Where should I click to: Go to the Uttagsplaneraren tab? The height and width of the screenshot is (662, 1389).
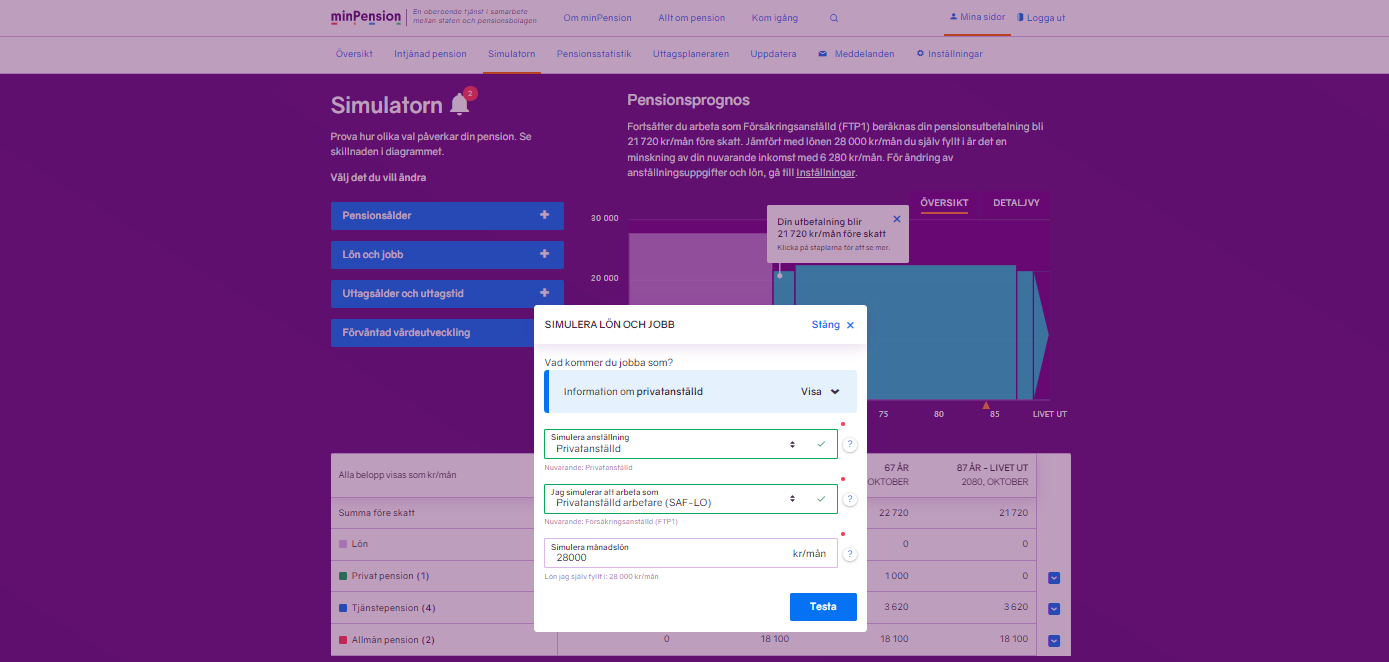click(691, 54)
